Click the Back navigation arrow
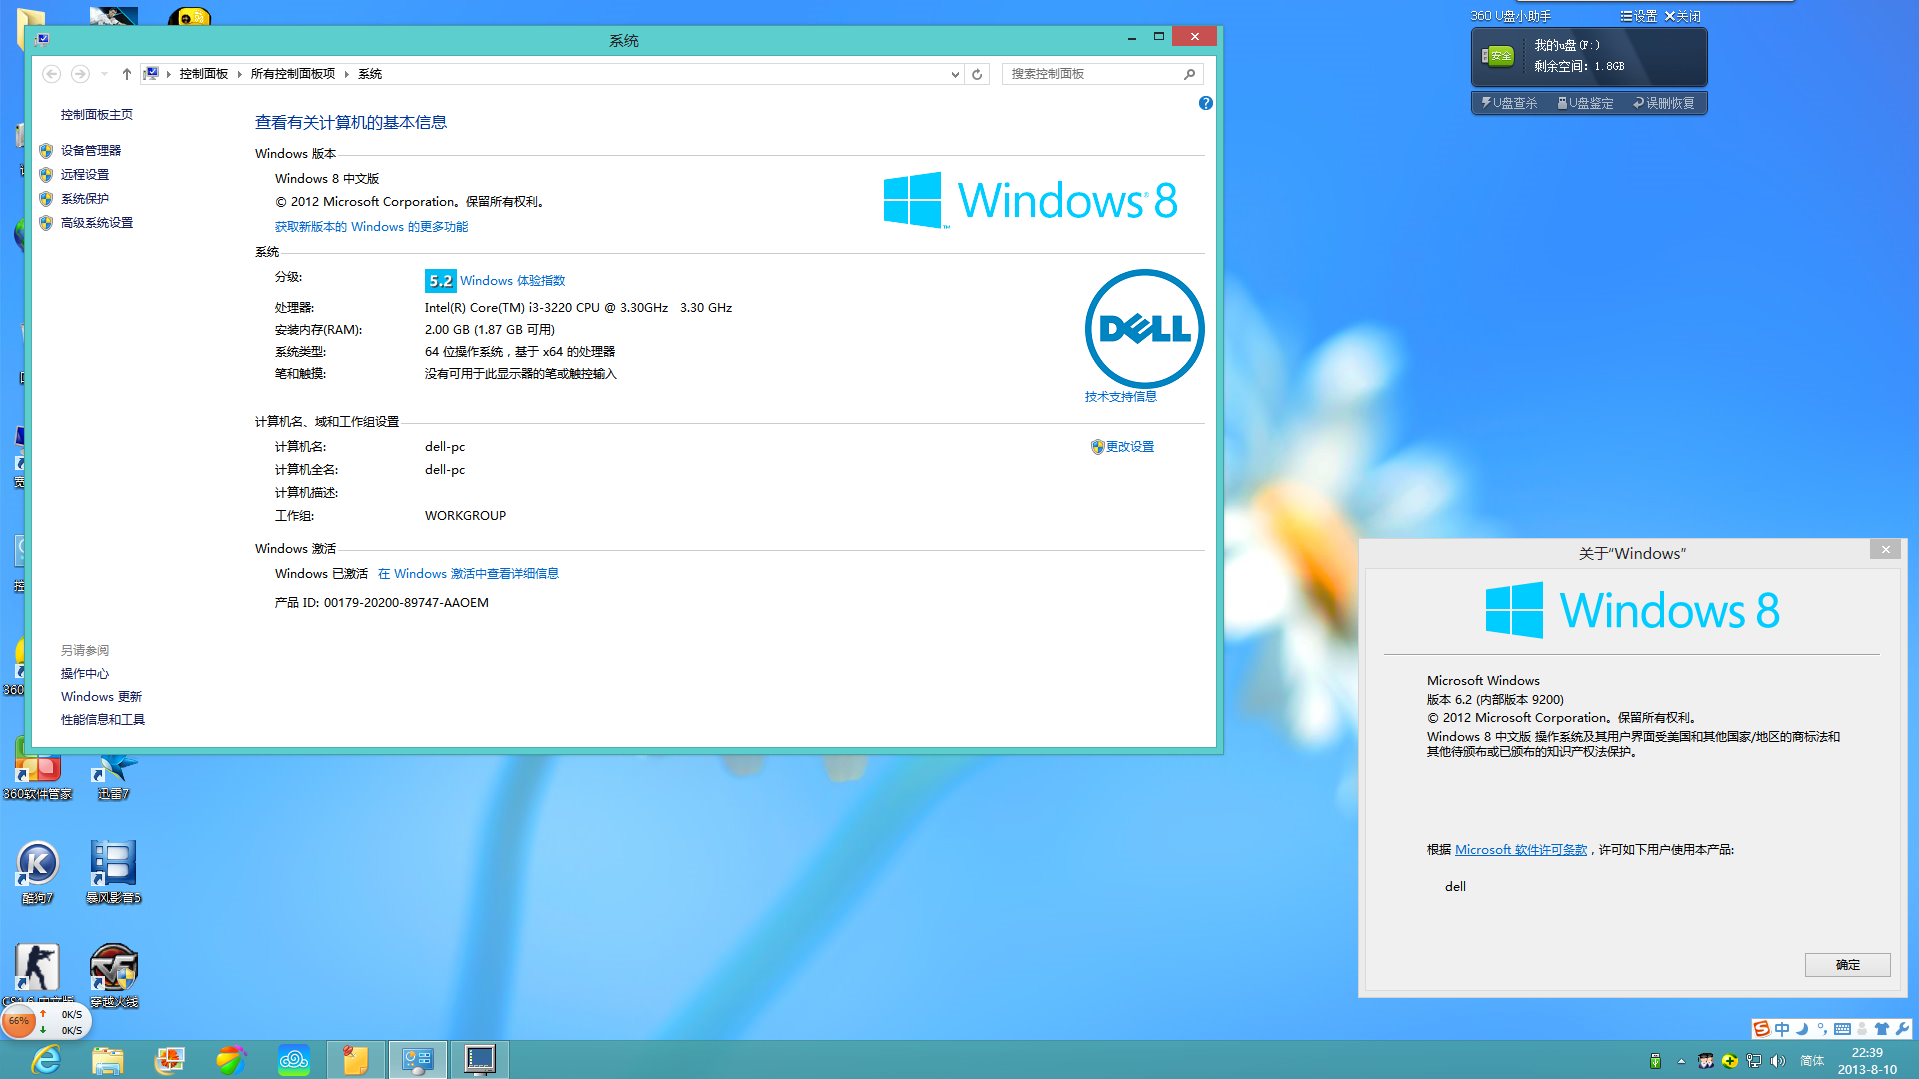The width and height of the screenshot is (1919, 1079). (52, 73)
